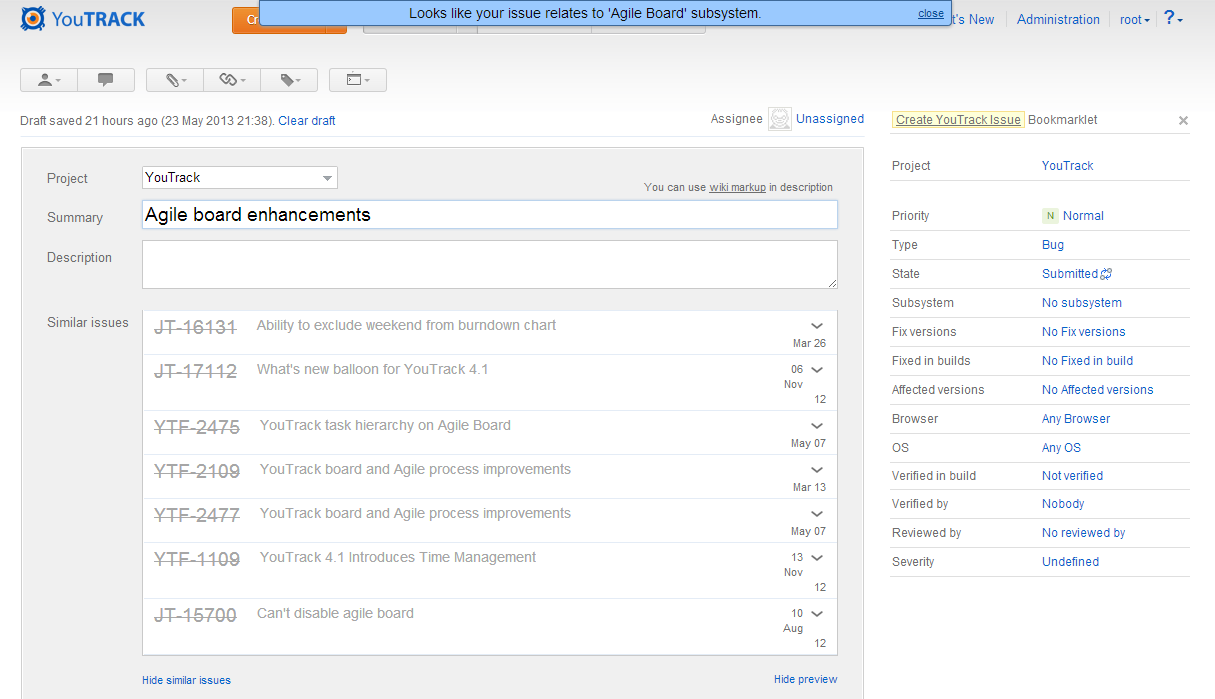The width and height of the screenshot is (1215, 699).
Task: Click Hide similar issues
Action: click(x=186, y=680)
